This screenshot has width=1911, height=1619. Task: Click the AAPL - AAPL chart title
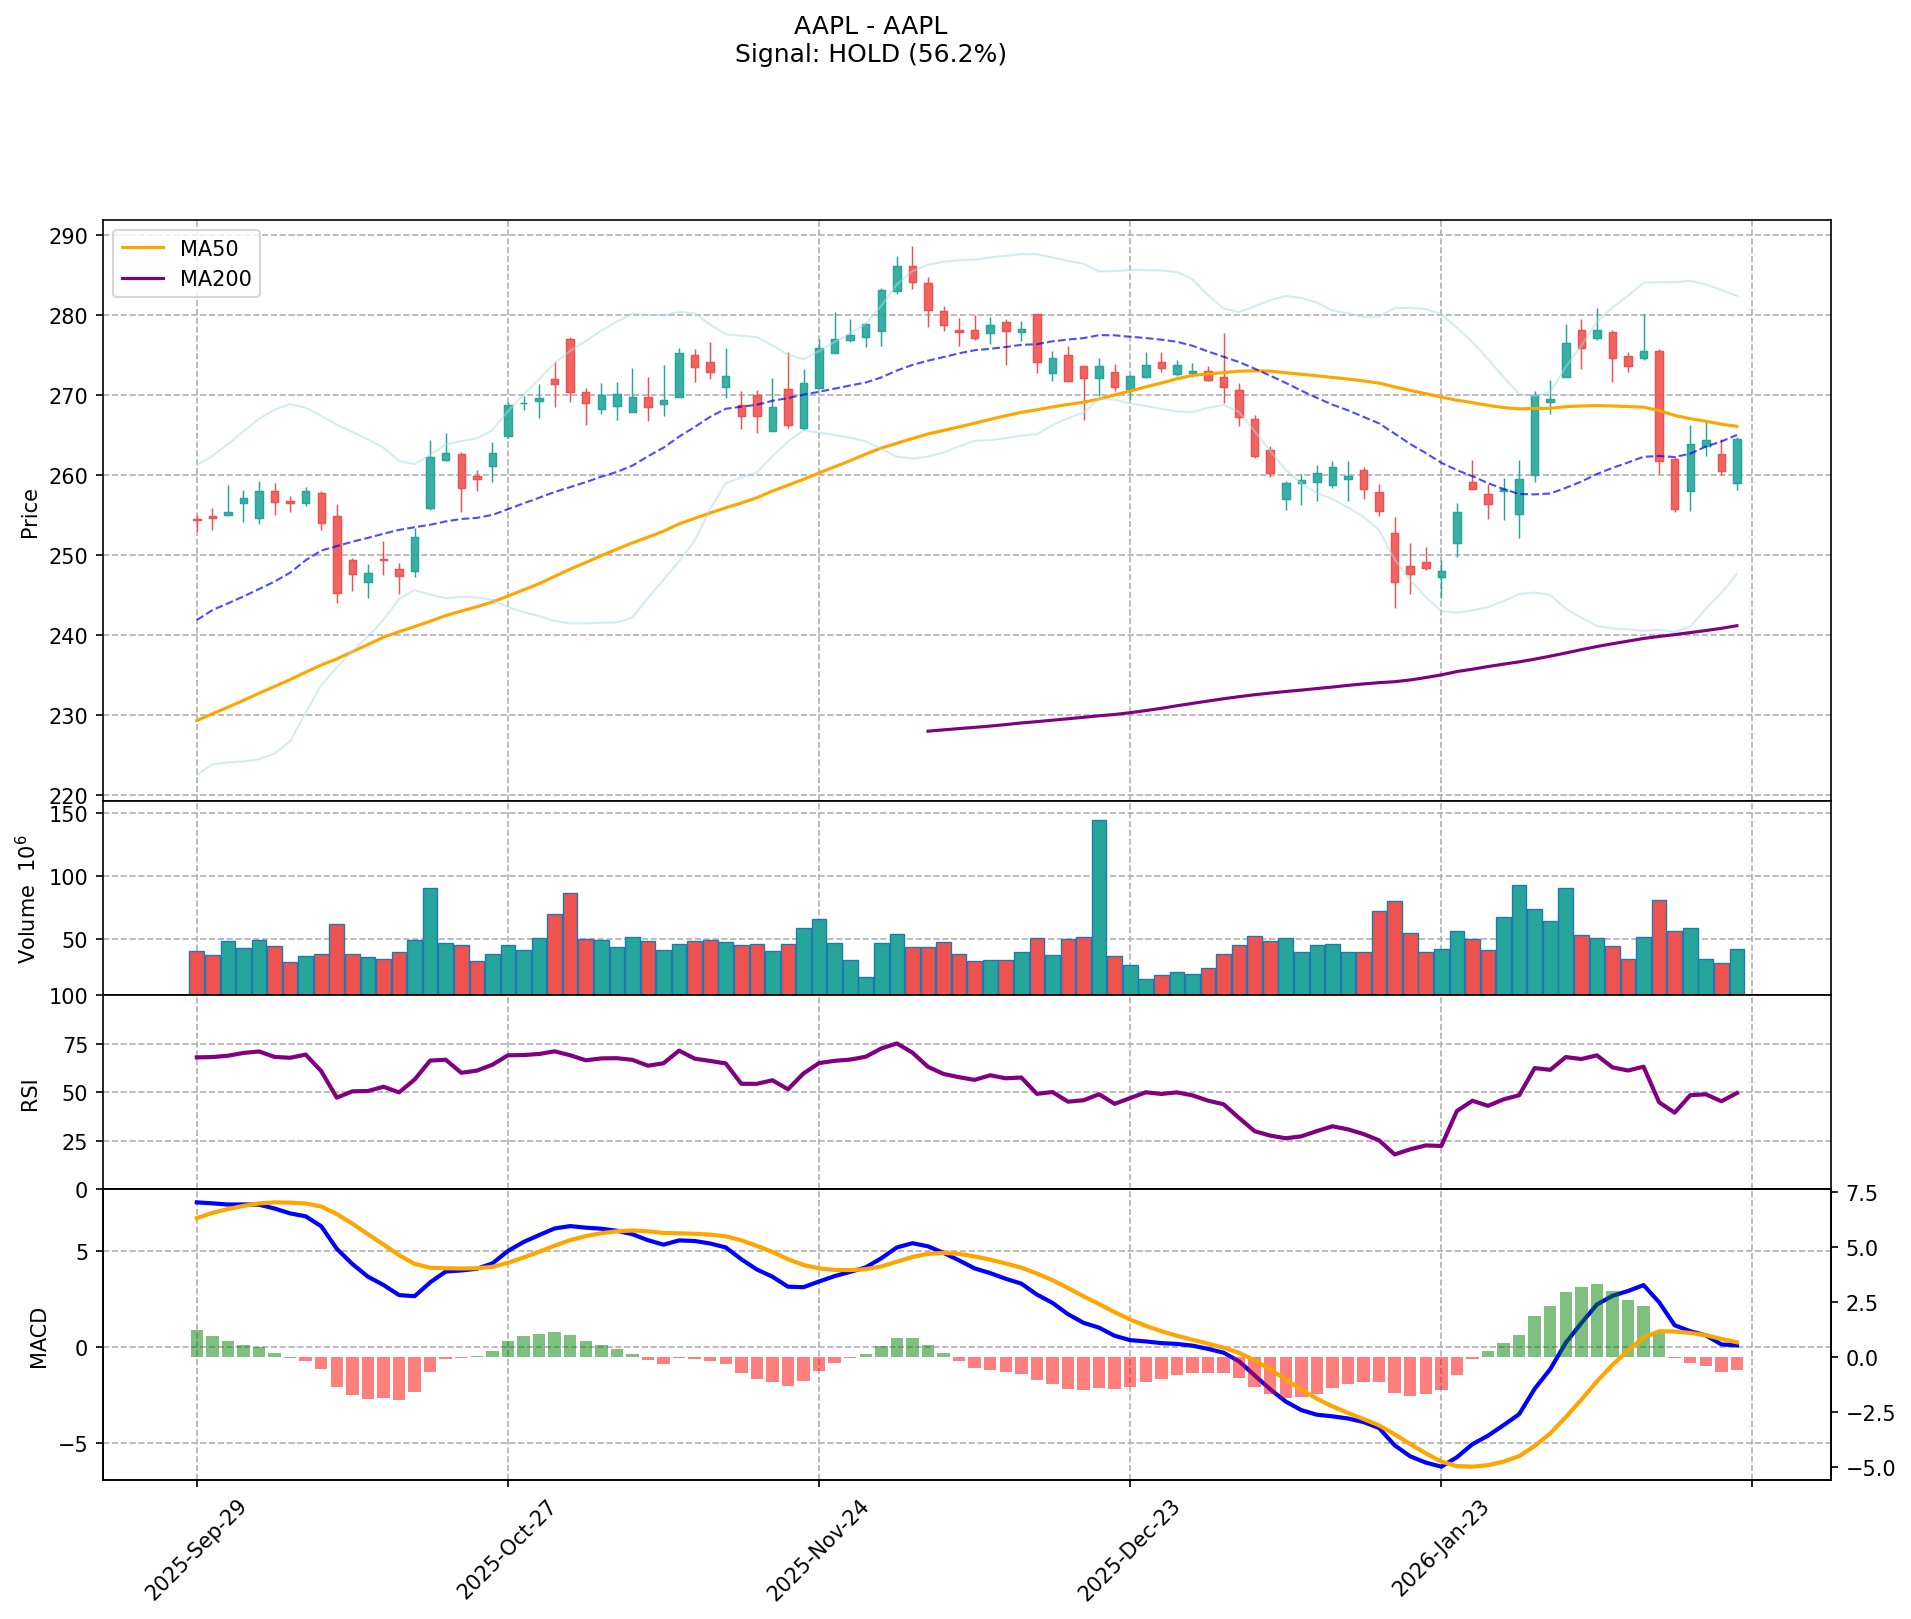pos(869,26)
